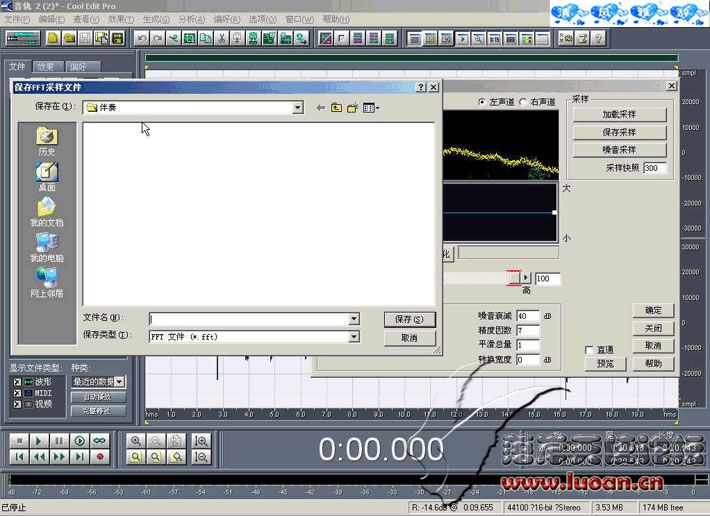This screenshot has height=516, width=710.
Task: Click the 噪音采样 noise profile button
Action: coord(619,150)
